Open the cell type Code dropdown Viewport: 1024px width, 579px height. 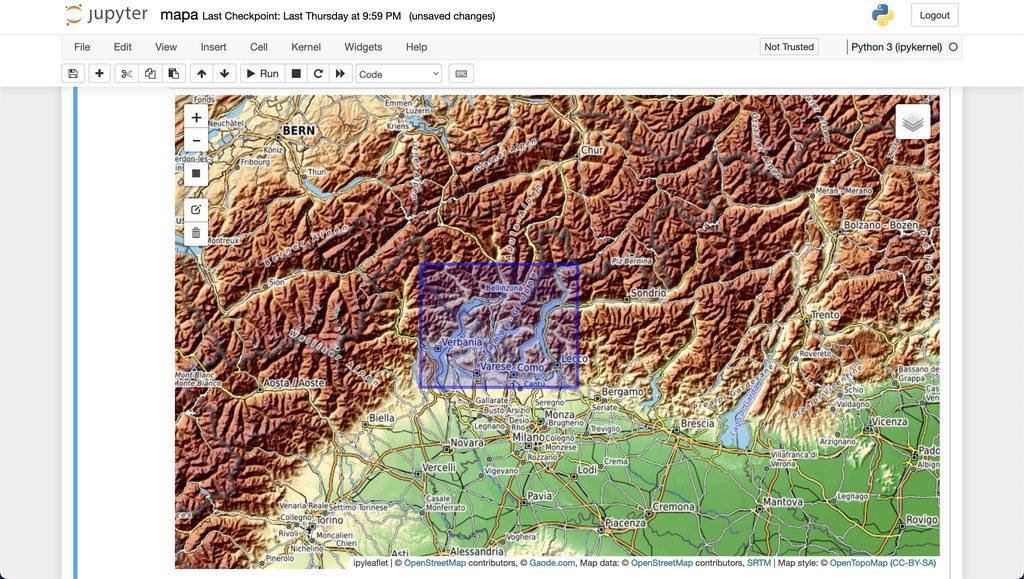pos(398,74)
